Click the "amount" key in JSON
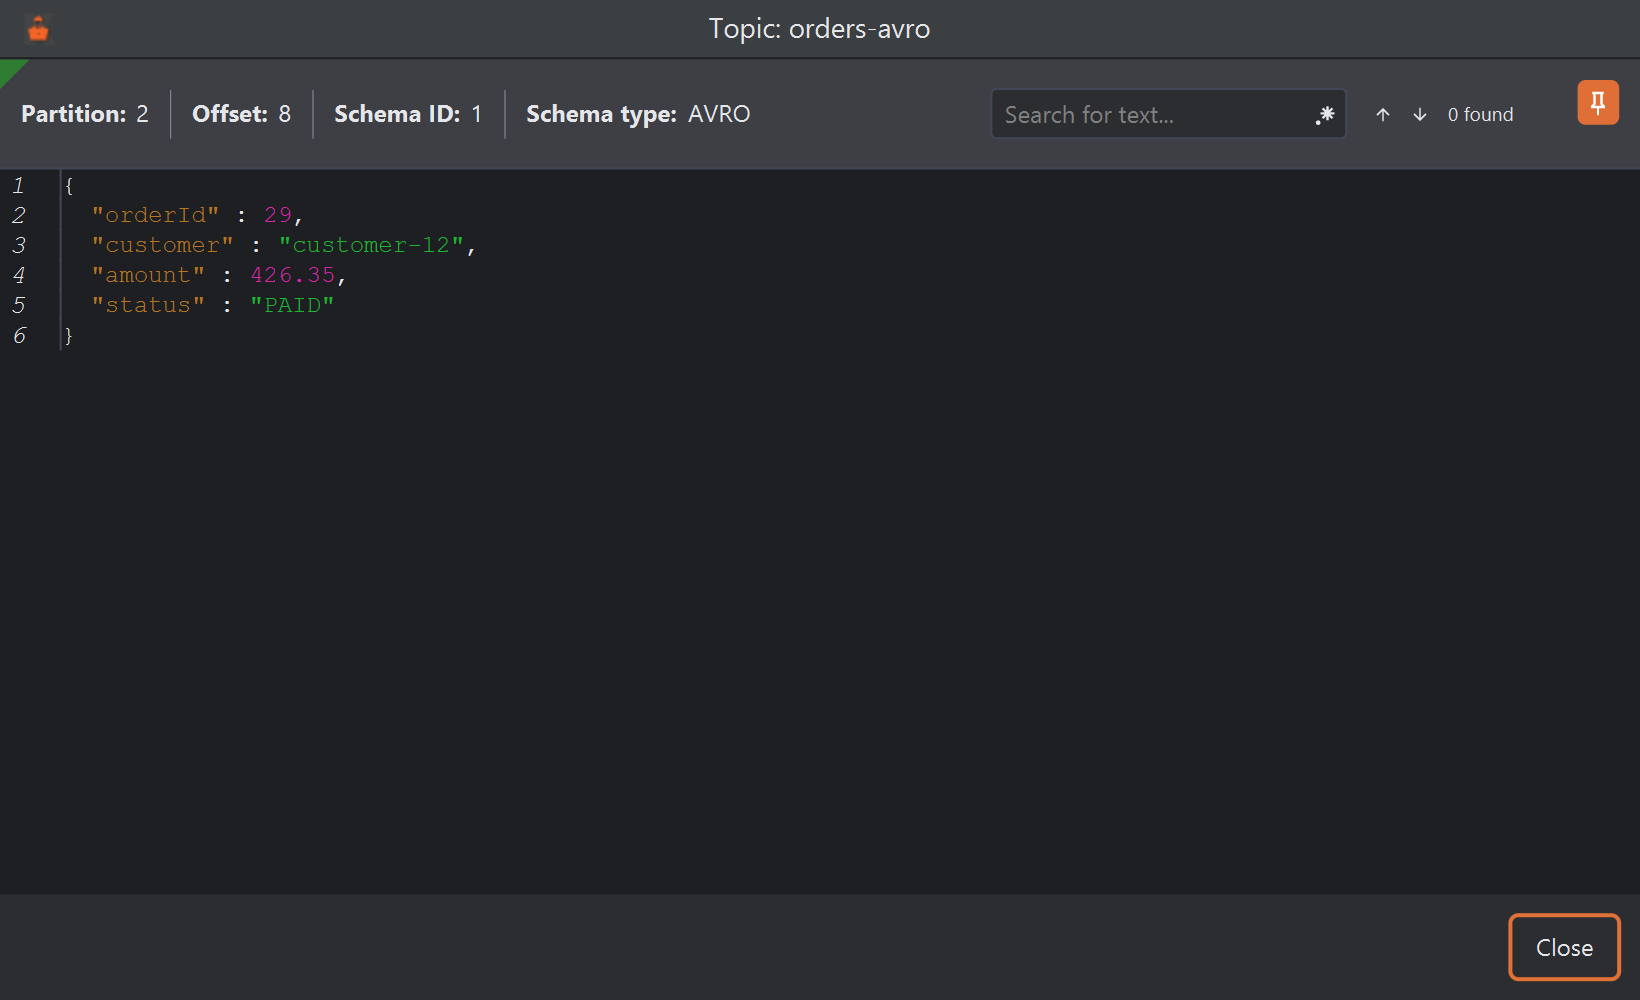1640x1000 pixels. pyautogui.click(x=148, y=275)
